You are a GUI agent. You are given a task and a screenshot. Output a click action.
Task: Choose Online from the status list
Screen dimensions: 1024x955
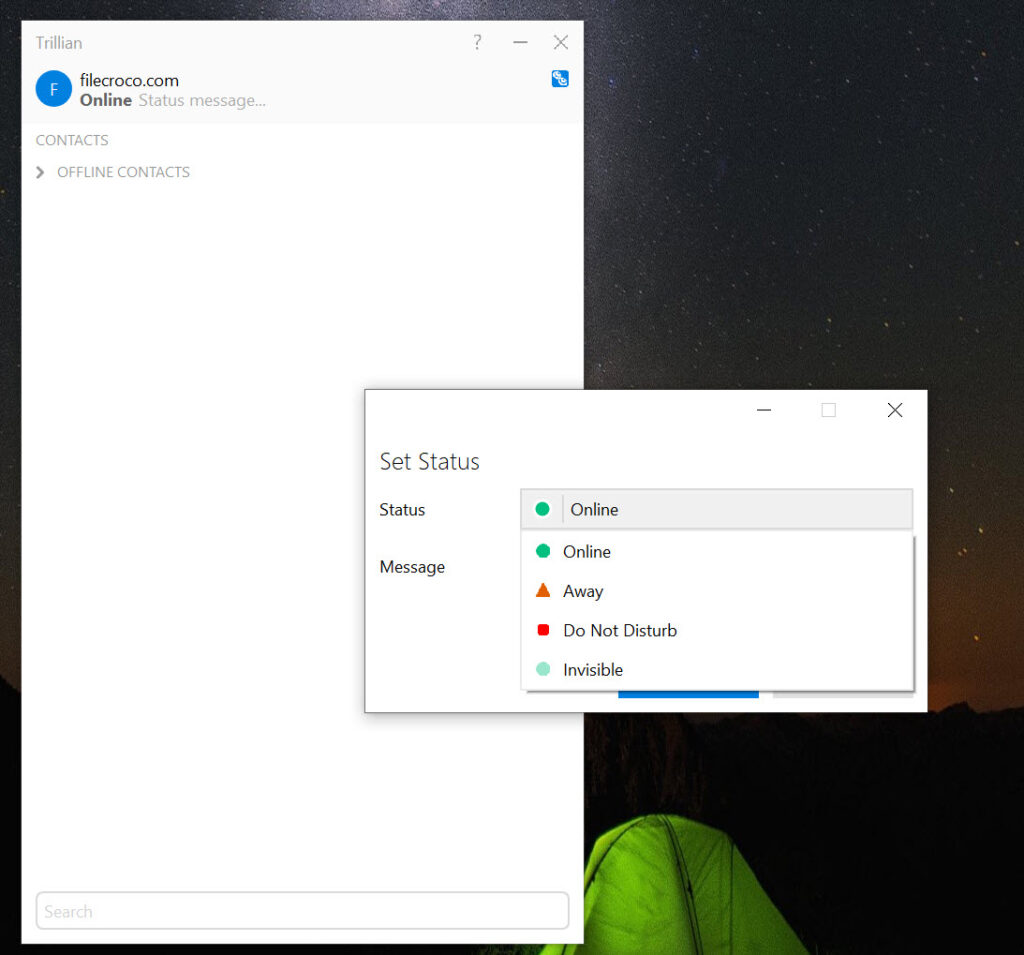717,552
